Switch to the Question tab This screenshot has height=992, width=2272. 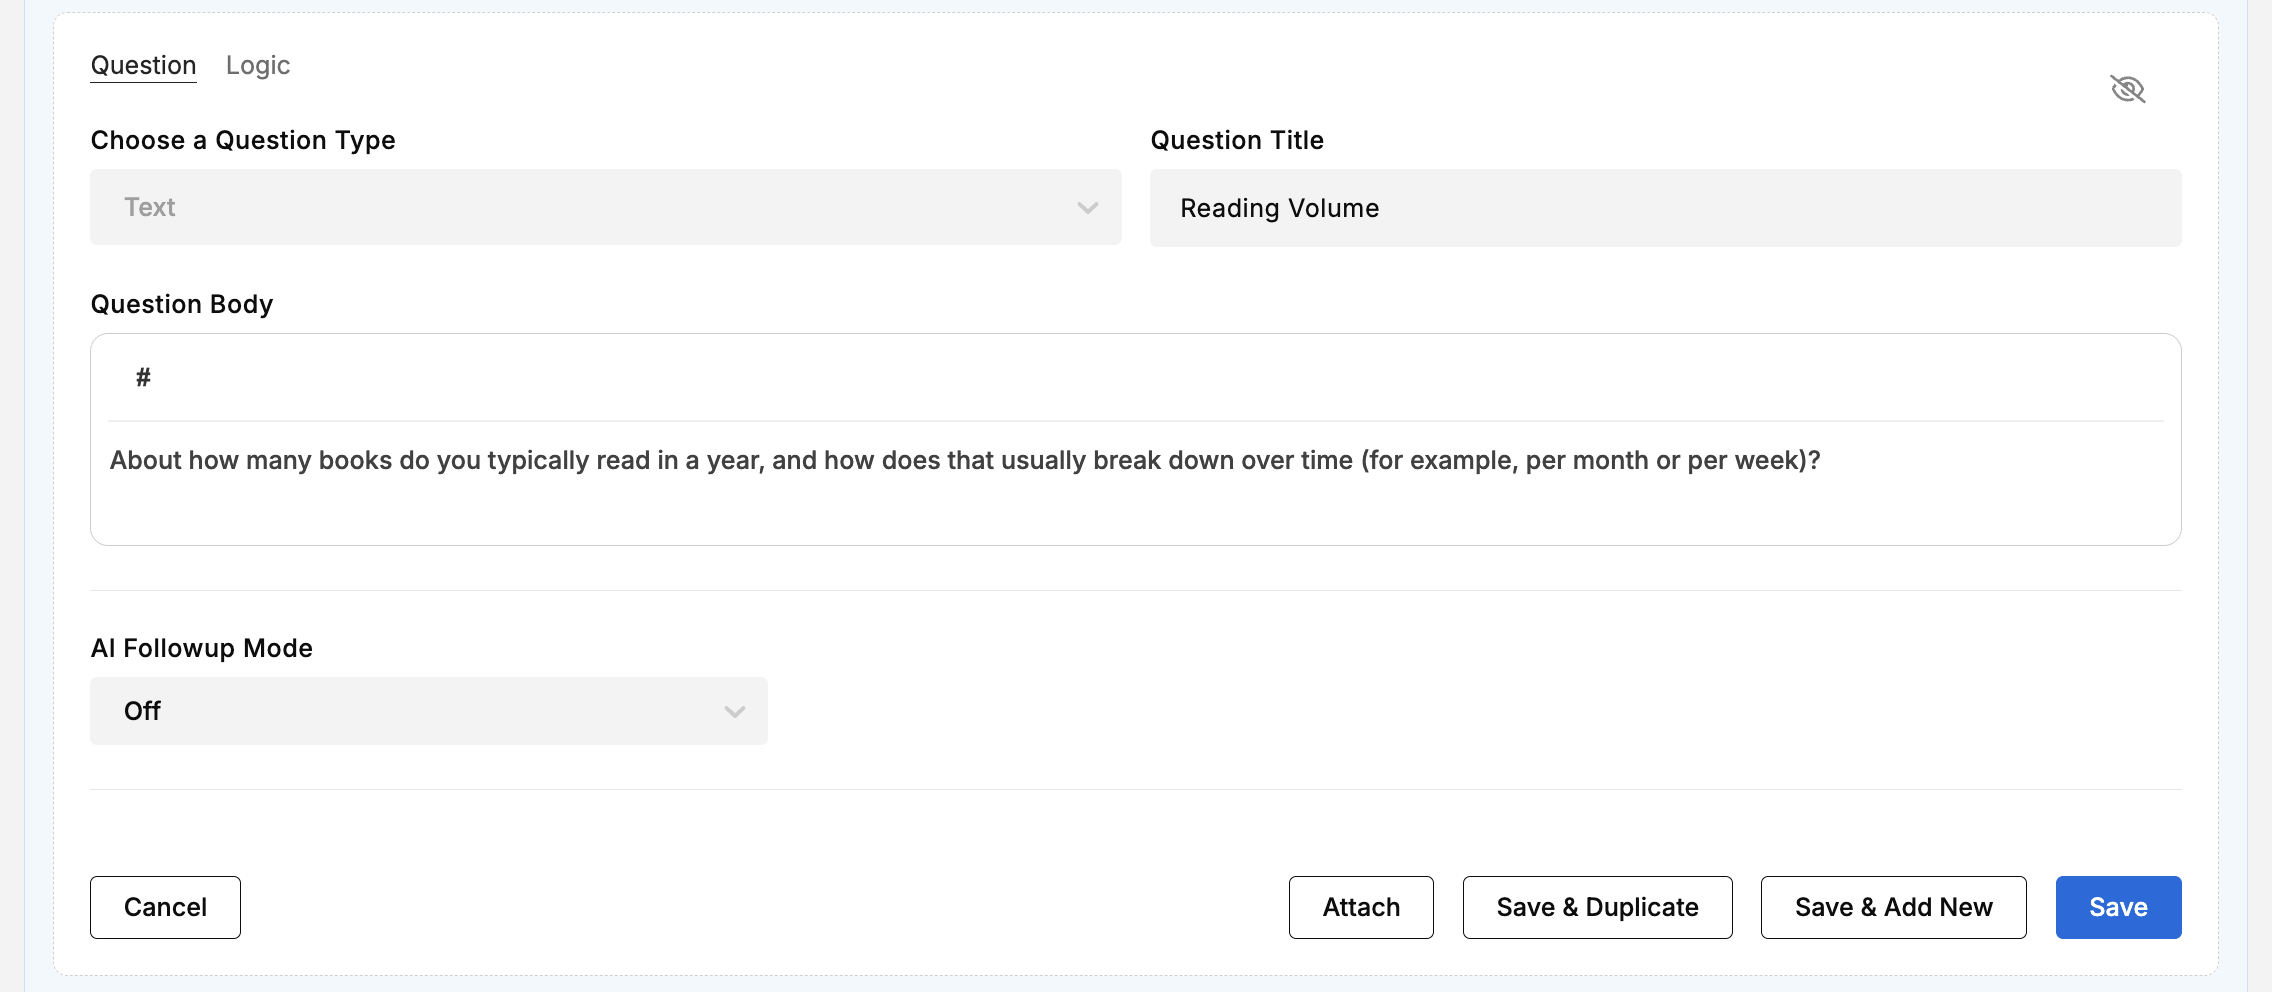coord(143,65)
